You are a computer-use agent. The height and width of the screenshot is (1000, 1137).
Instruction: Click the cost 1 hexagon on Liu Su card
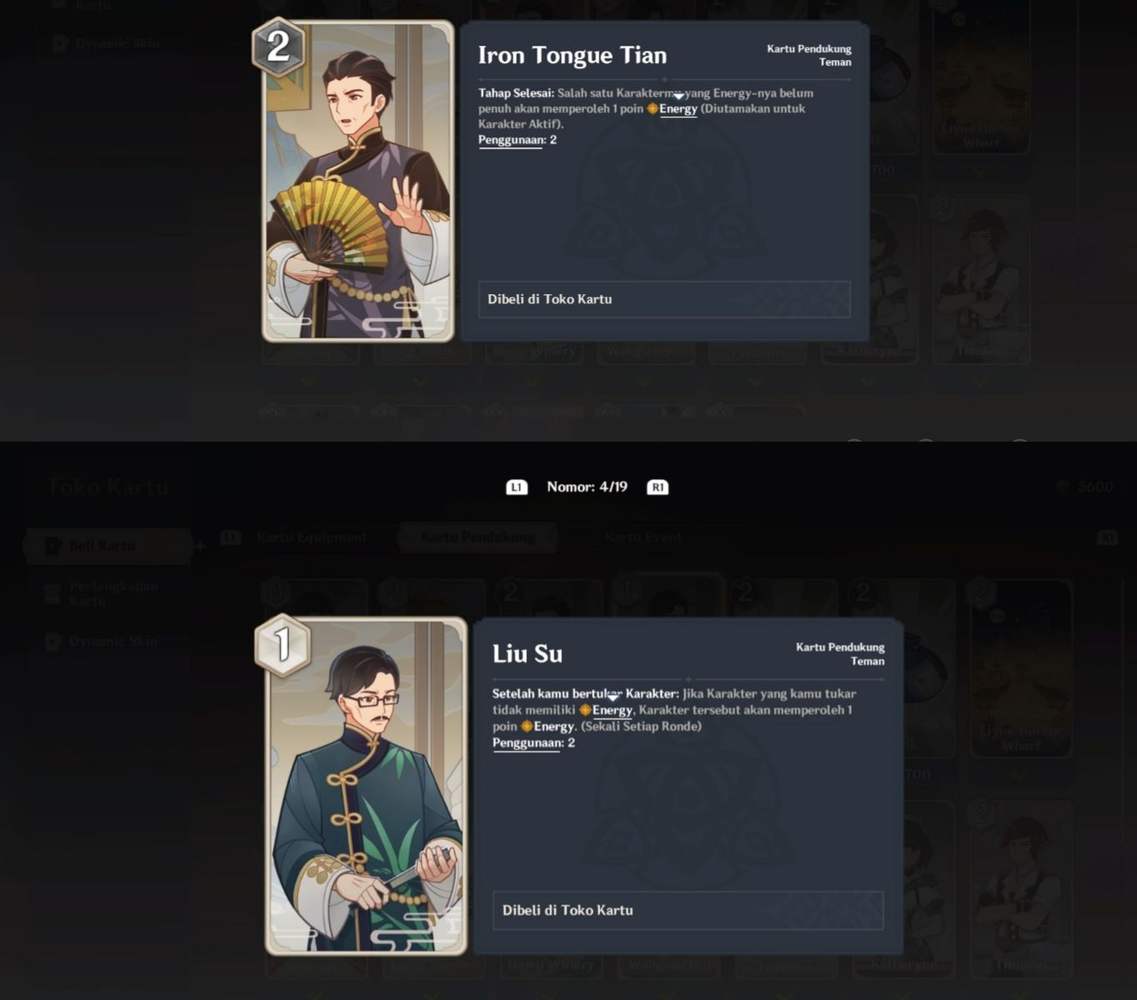click(283, 644)
